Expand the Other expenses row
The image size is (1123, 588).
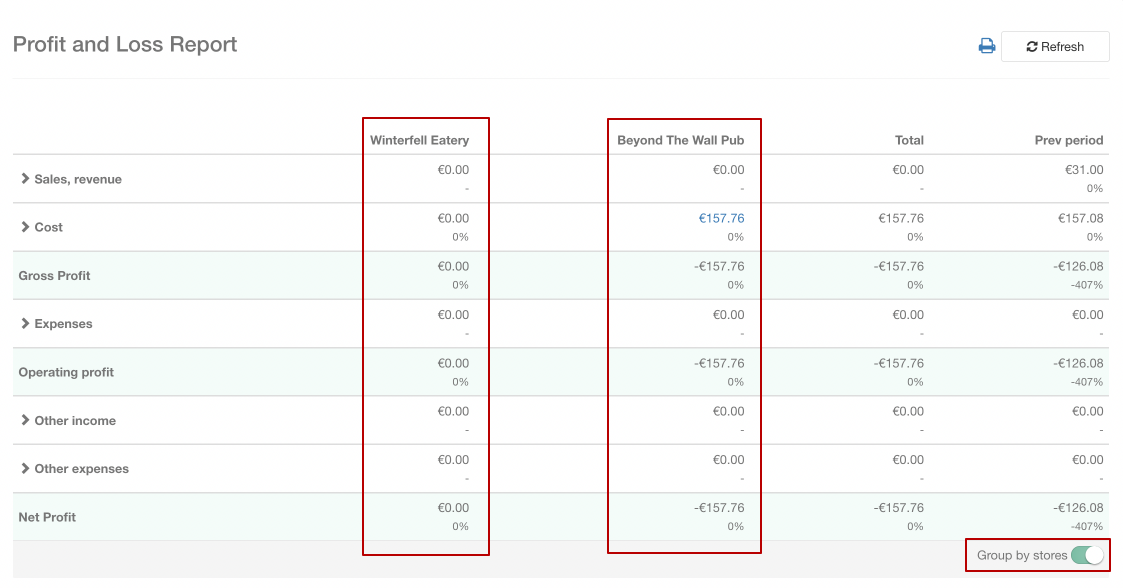[x=26, y=469]
